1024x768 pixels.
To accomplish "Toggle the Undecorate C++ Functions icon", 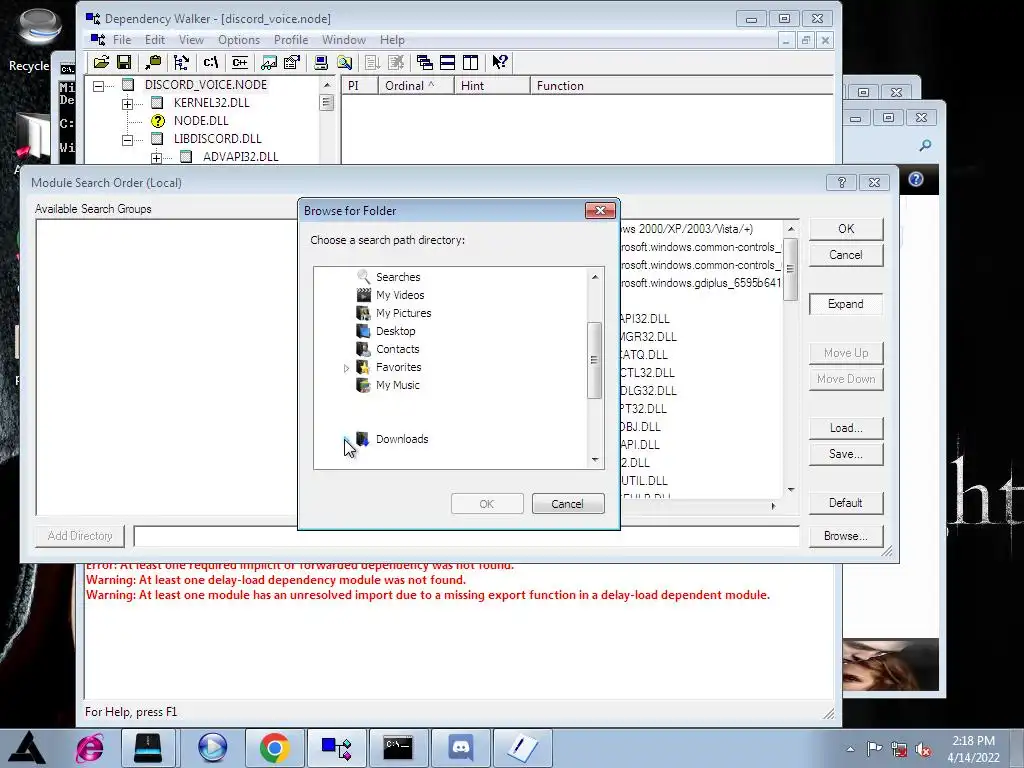I will tap(240, 63).
